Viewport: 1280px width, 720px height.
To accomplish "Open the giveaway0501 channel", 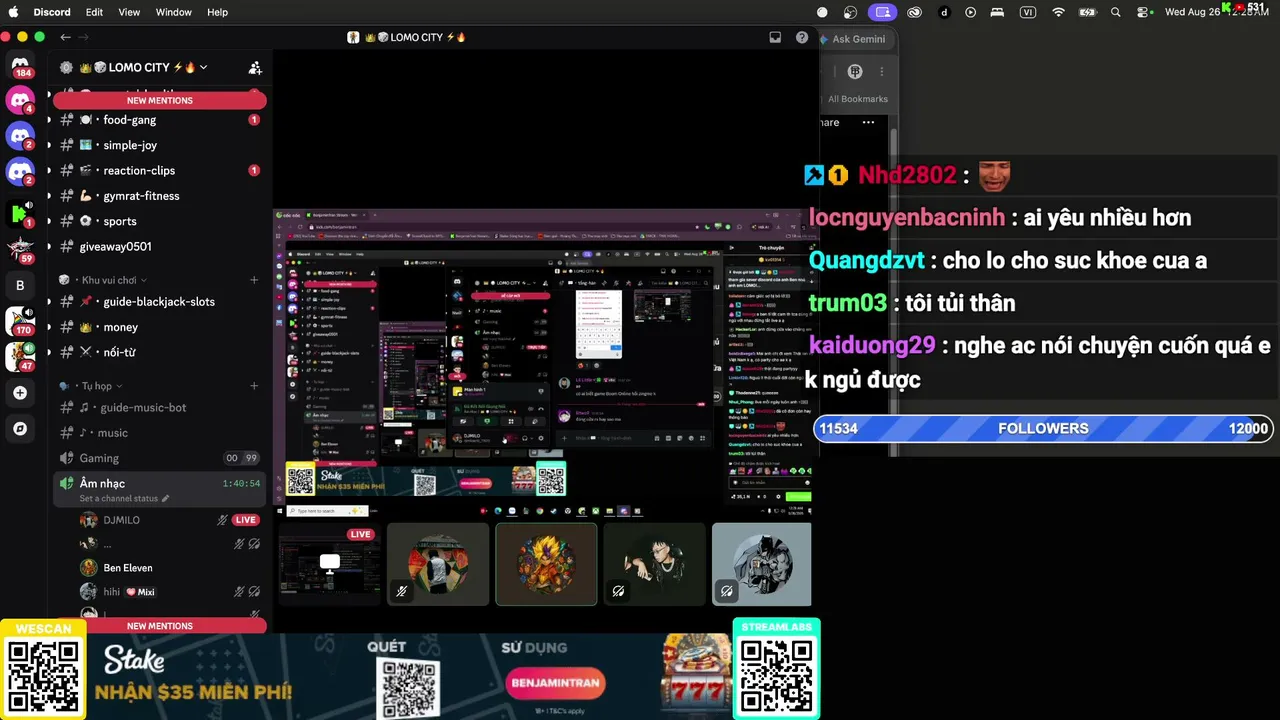I will tap(158, 247).
